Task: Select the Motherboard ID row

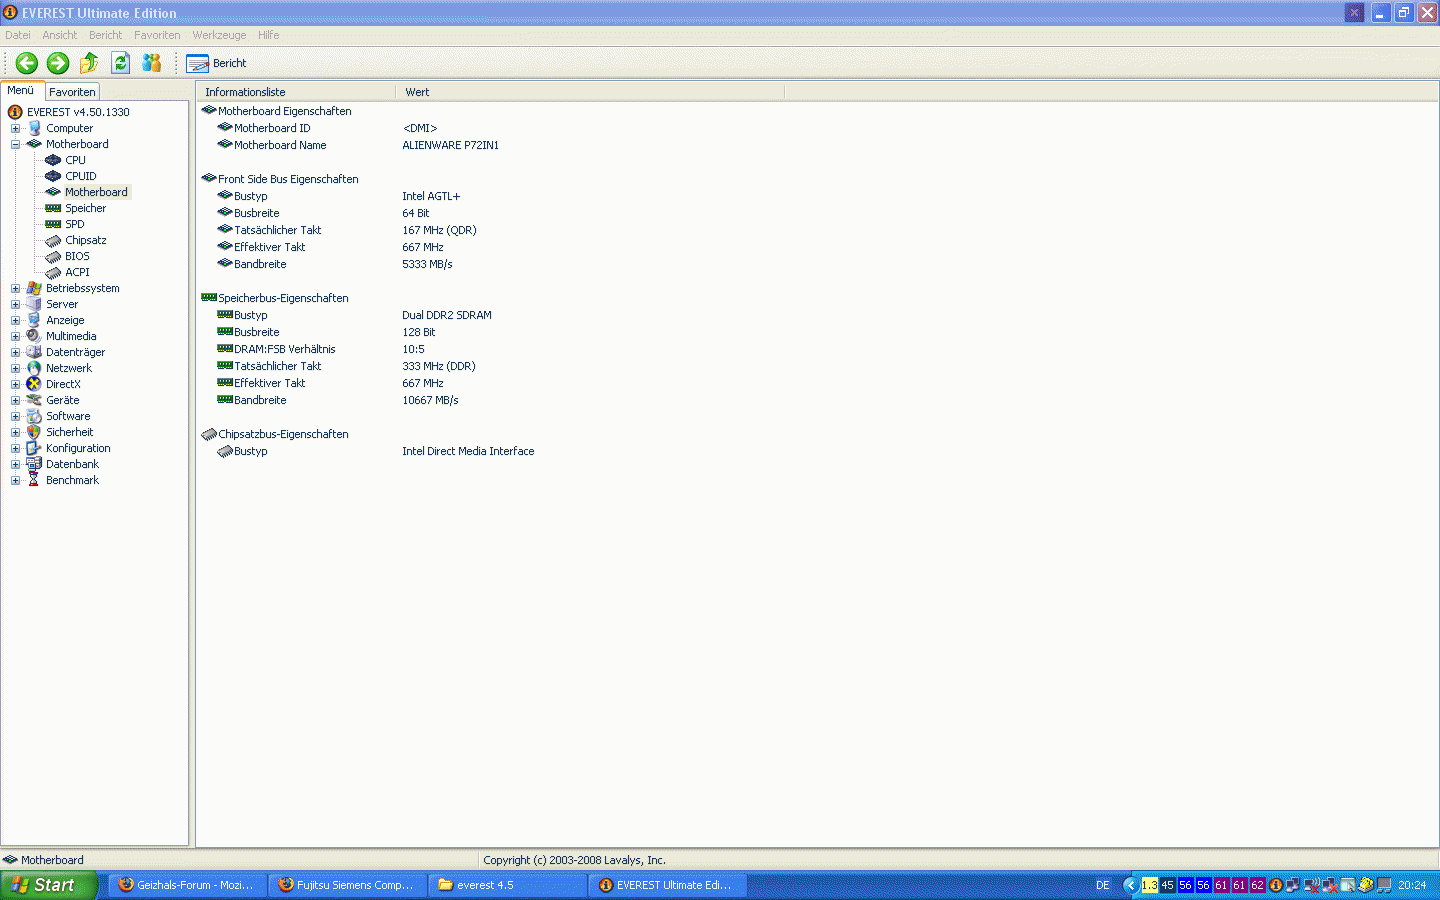Action: tap(327, 128)
